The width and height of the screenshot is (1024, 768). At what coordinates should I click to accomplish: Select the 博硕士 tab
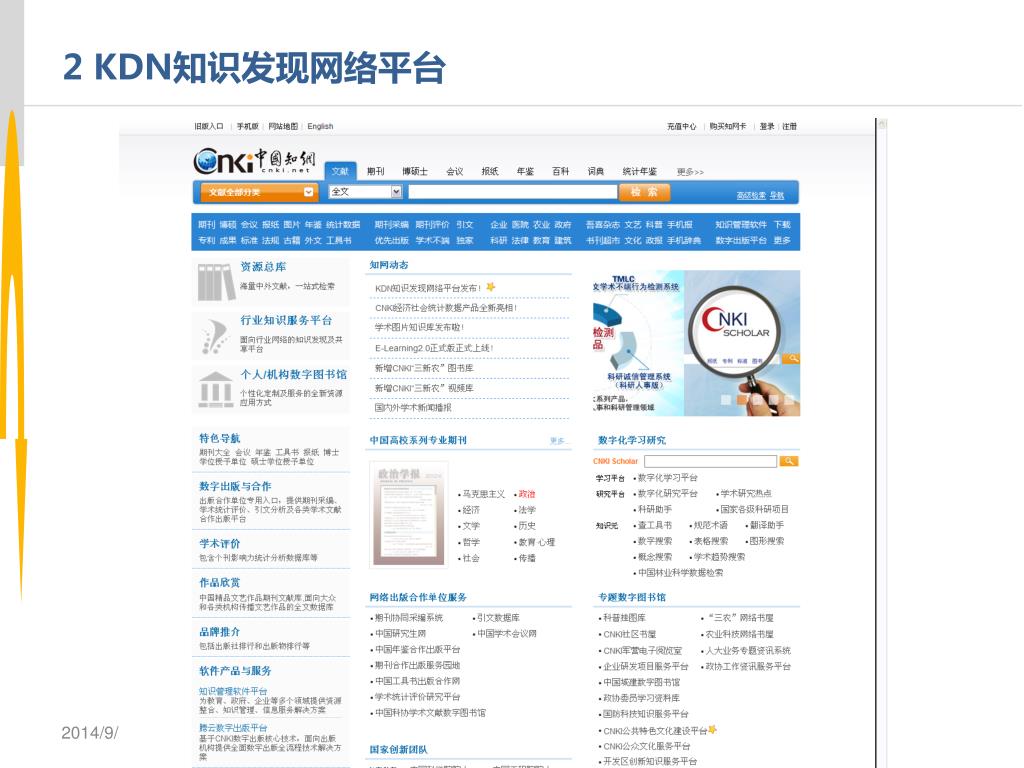415,171
